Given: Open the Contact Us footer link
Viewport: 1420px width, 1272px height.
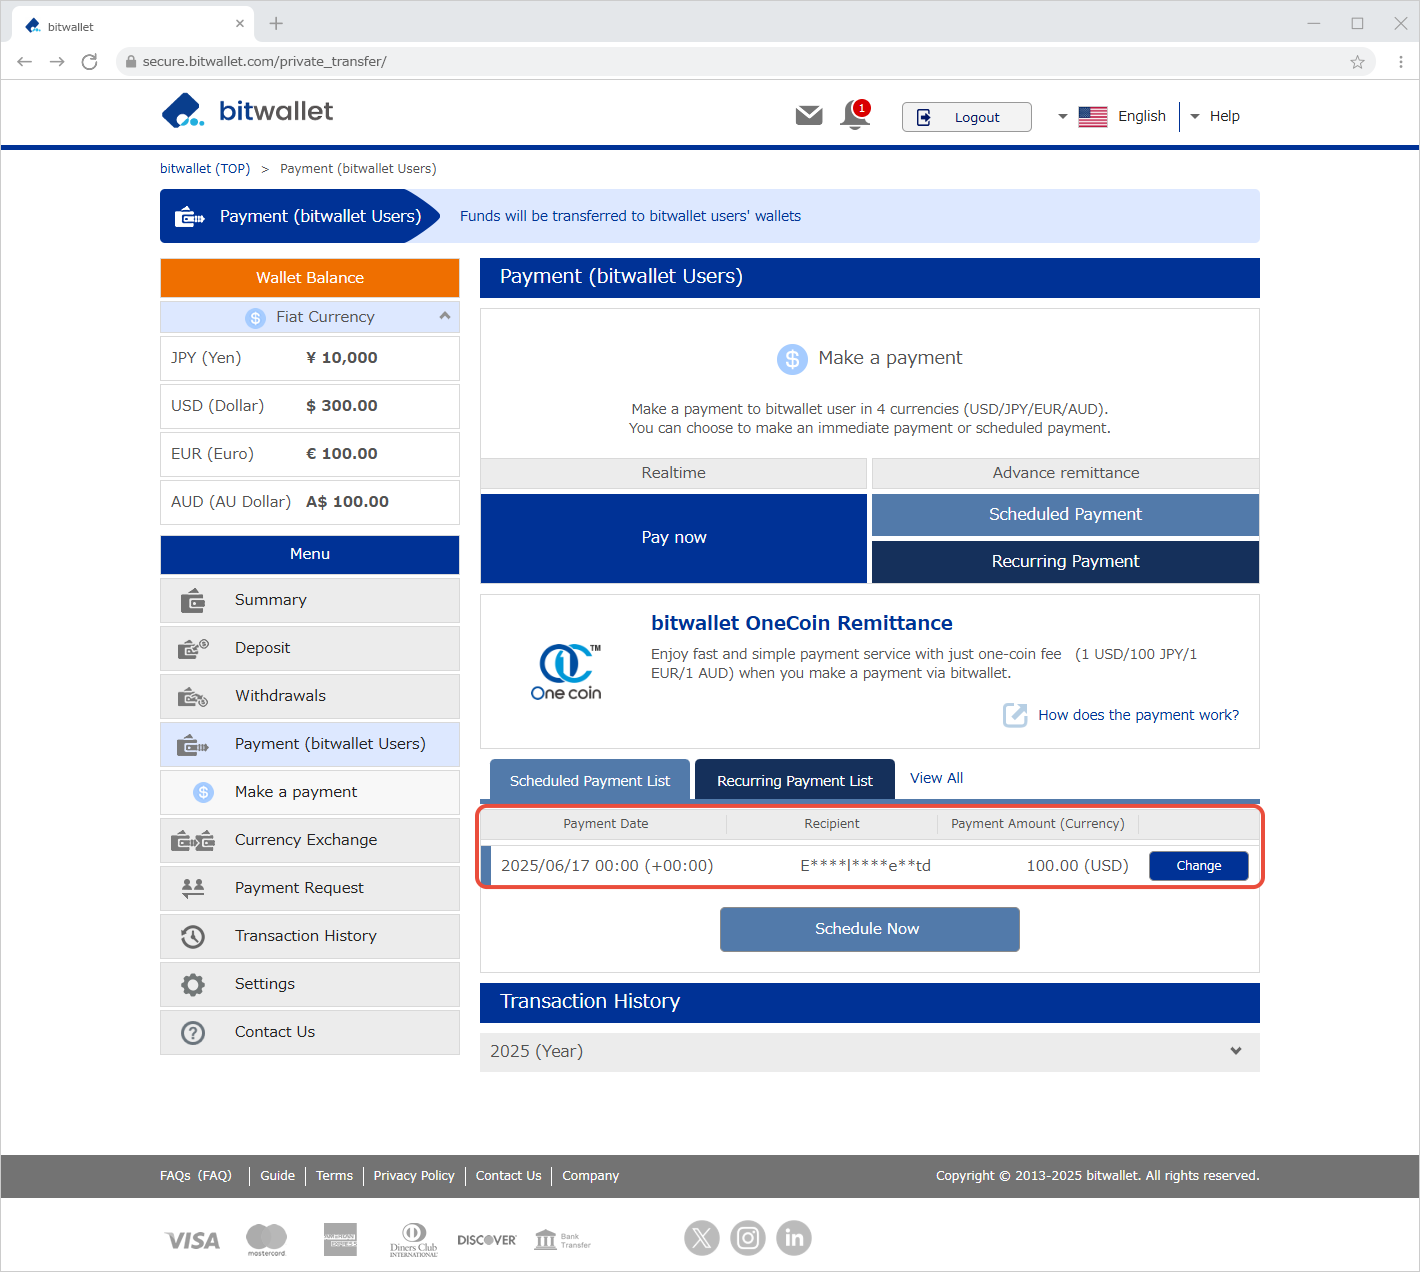Looking at the screenshot, I should [508, 1176].
